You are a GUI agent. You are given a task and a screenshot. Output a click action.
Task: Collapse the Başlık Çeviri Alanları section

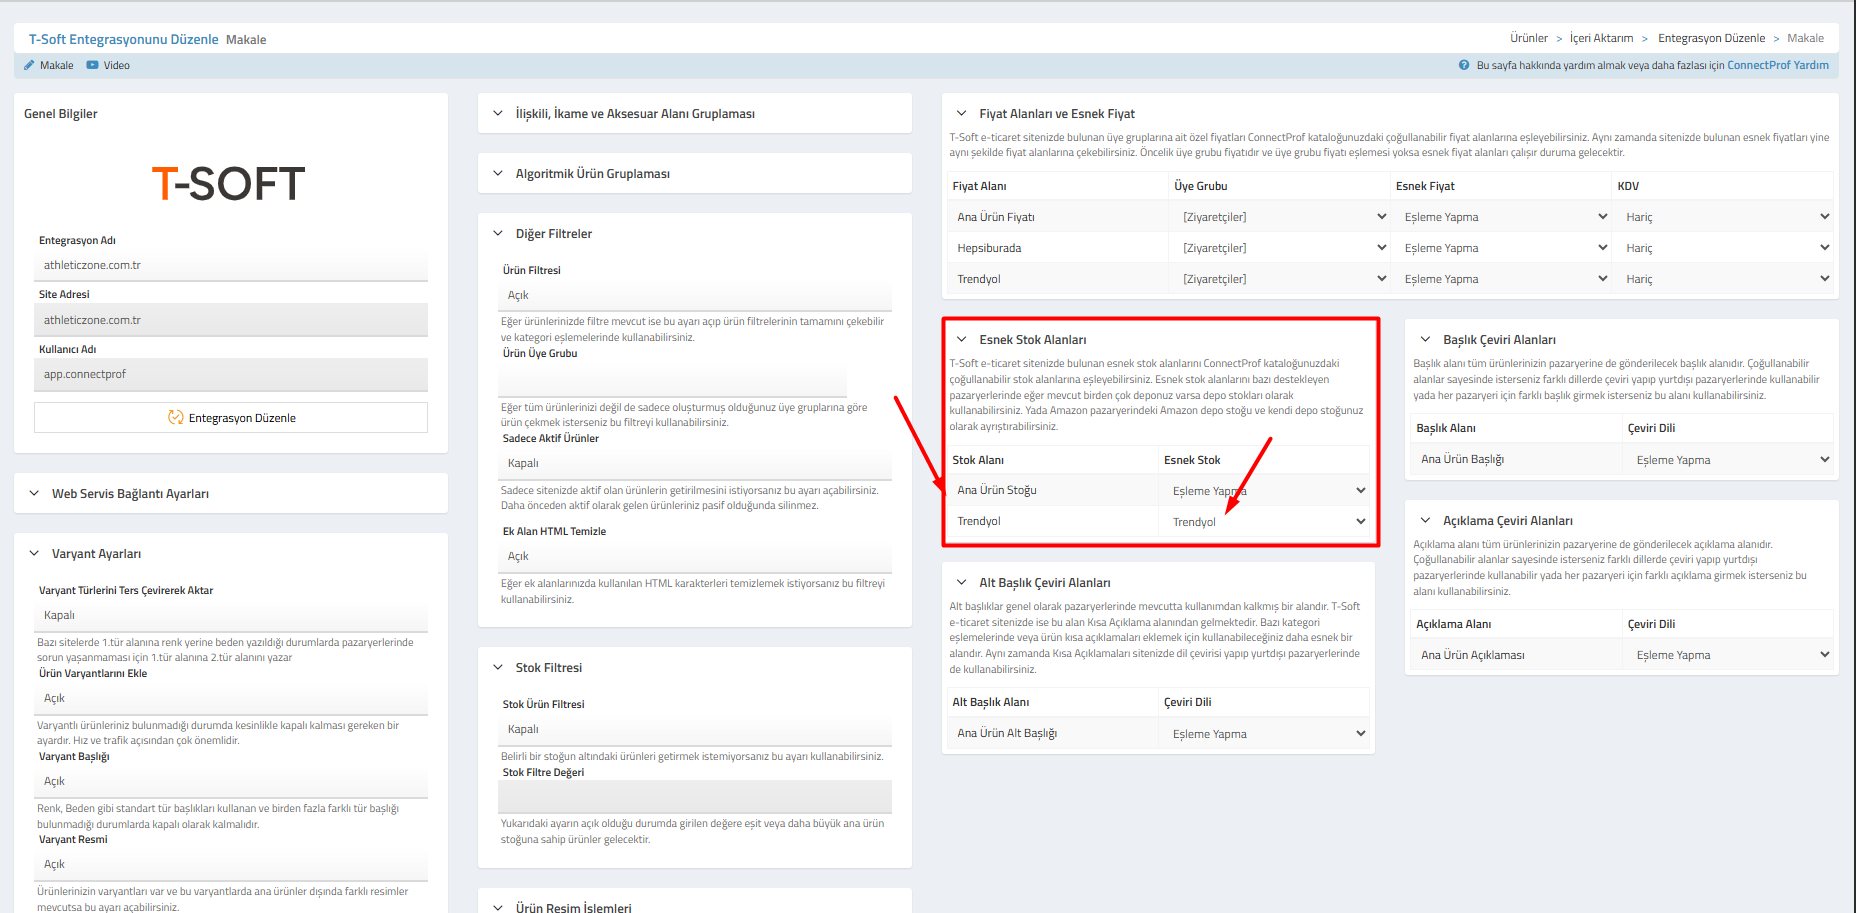1426,339
